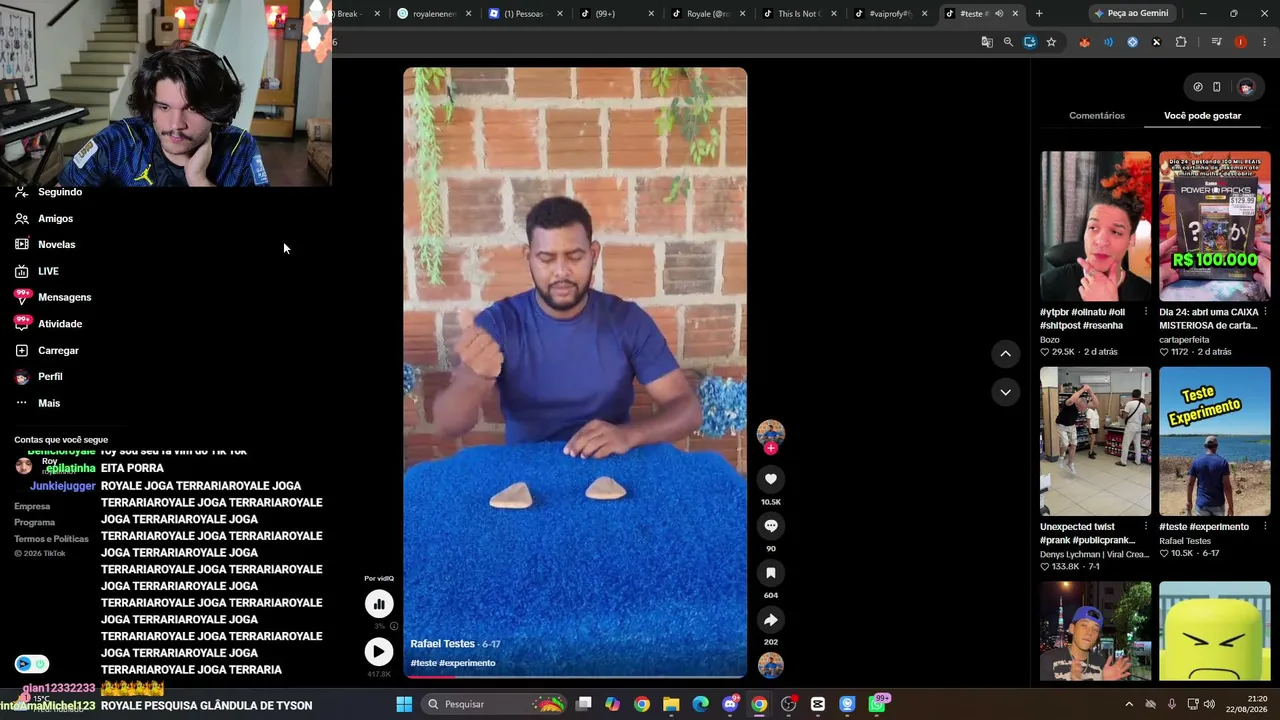Open the vidIQ stats bar-chart button

[x=379, y=603]
